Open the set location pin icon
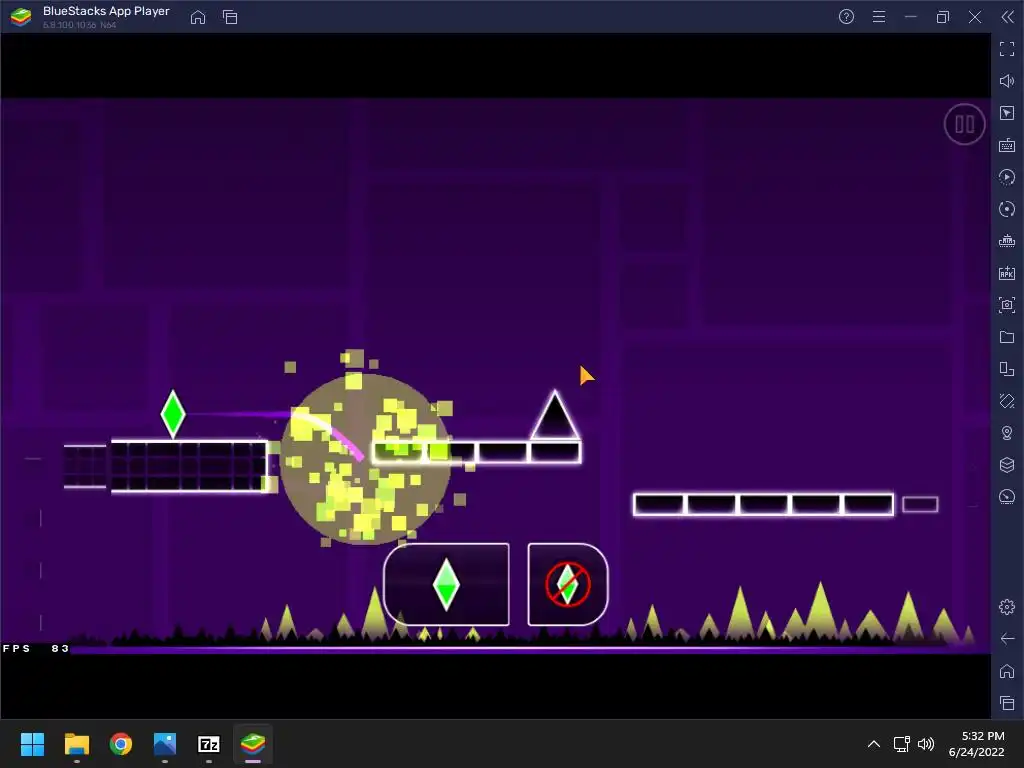 [x=1007, y=433]
